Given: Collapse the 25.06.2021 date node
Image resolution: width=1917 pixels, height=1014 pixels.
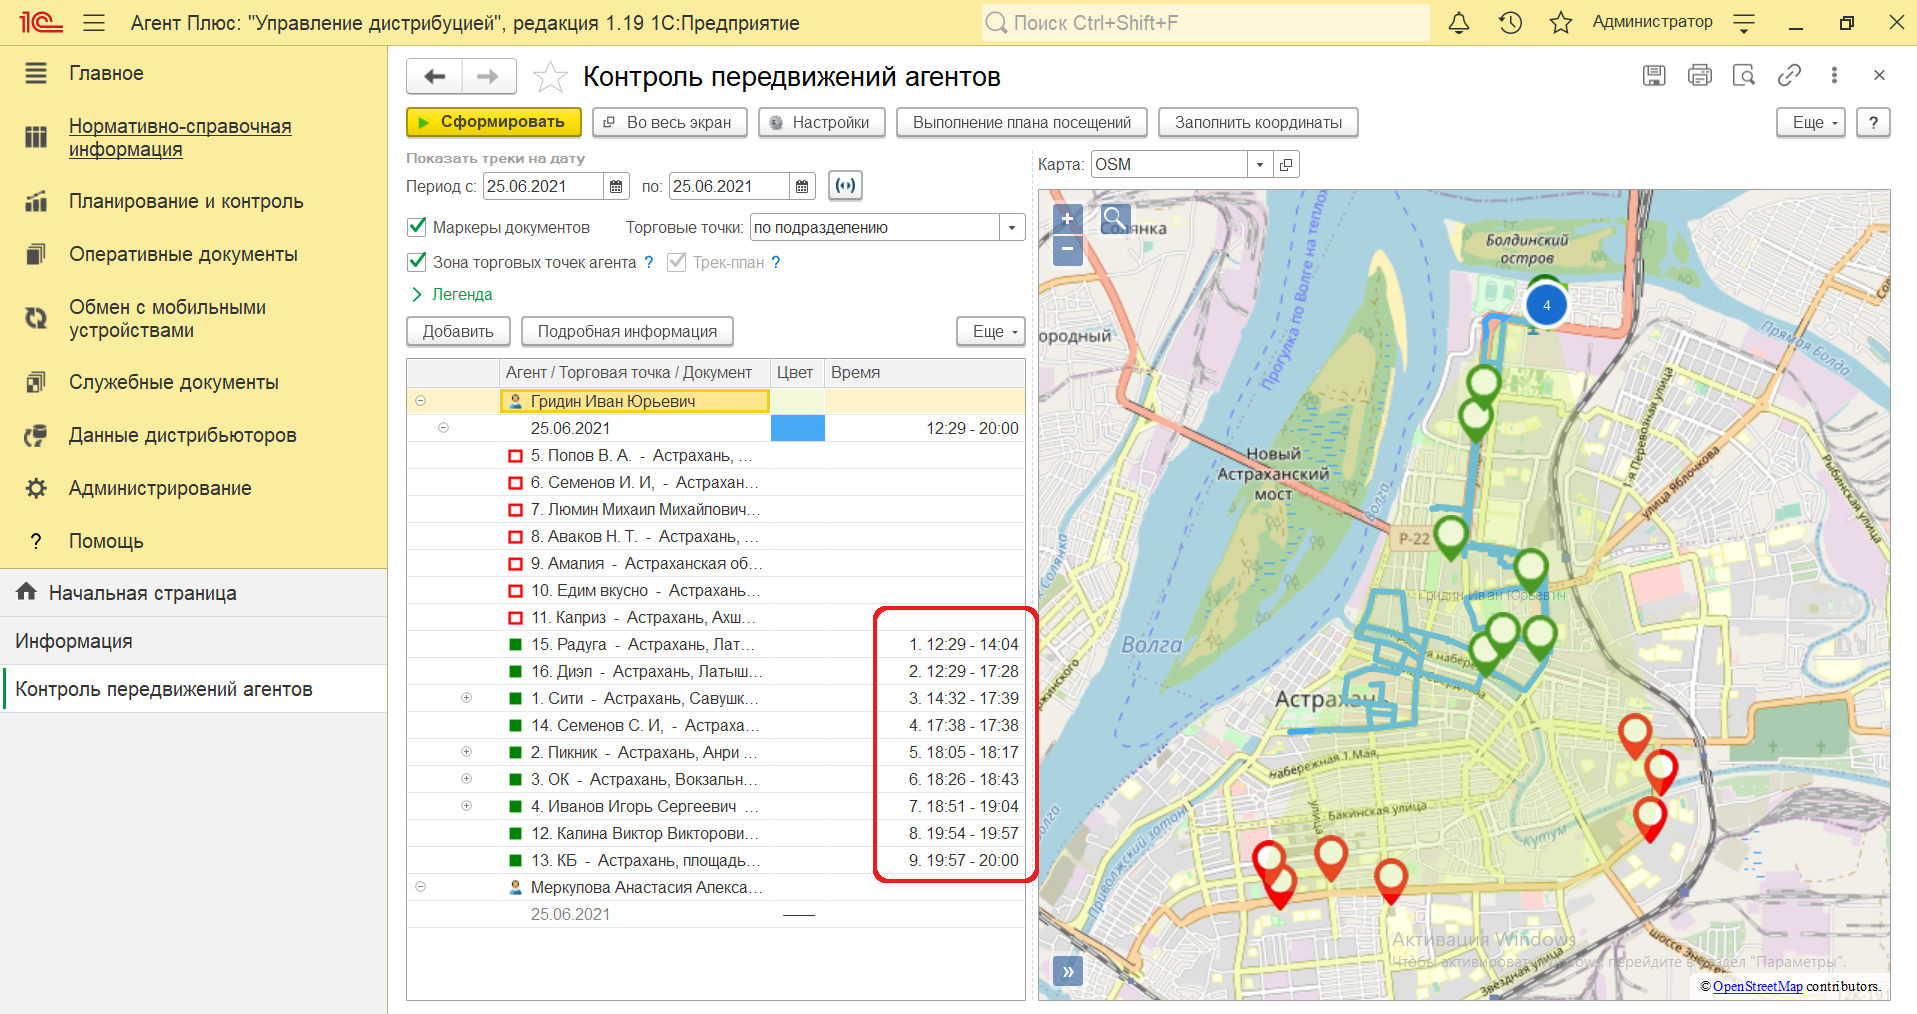Looking at the screenshot, I should coord(443,427).
